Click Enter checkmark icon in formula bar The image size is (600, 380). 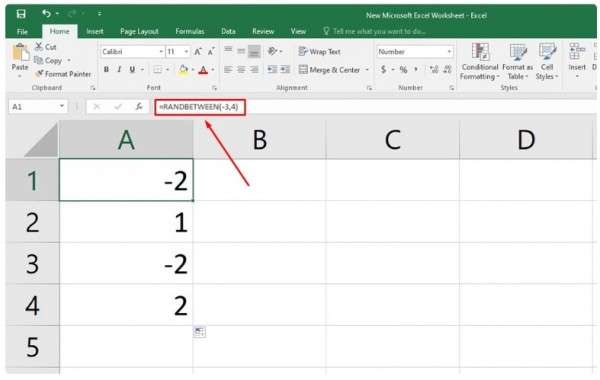tap(118, 107)
